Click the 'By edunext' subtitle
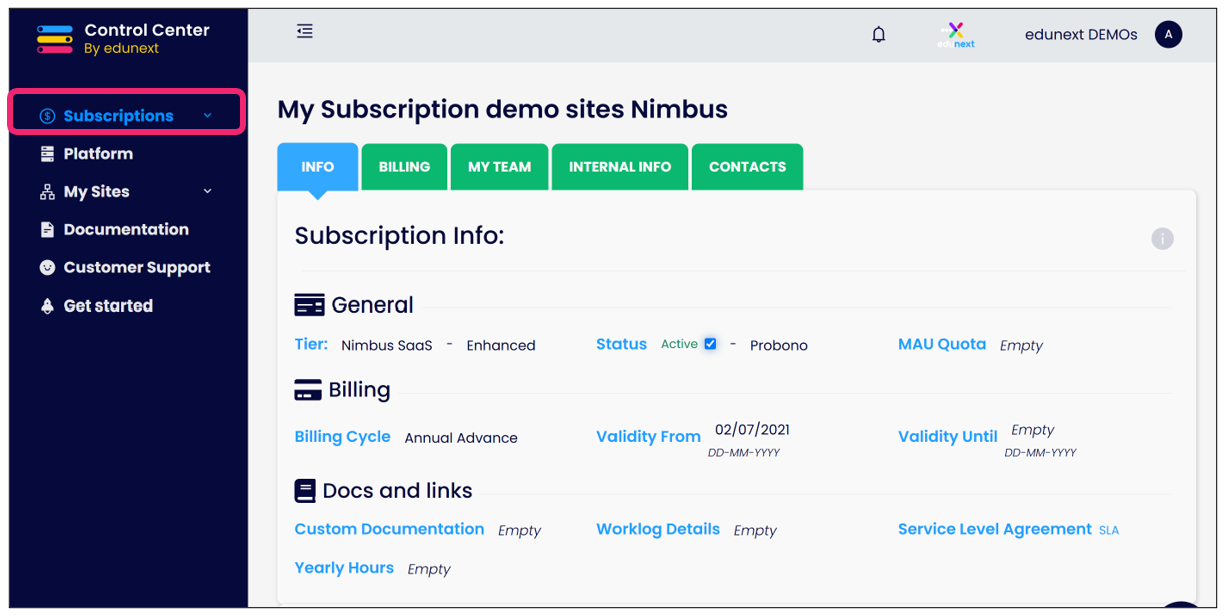The width and height of the screenshot is (1228, 616). [x=121, y=49]
